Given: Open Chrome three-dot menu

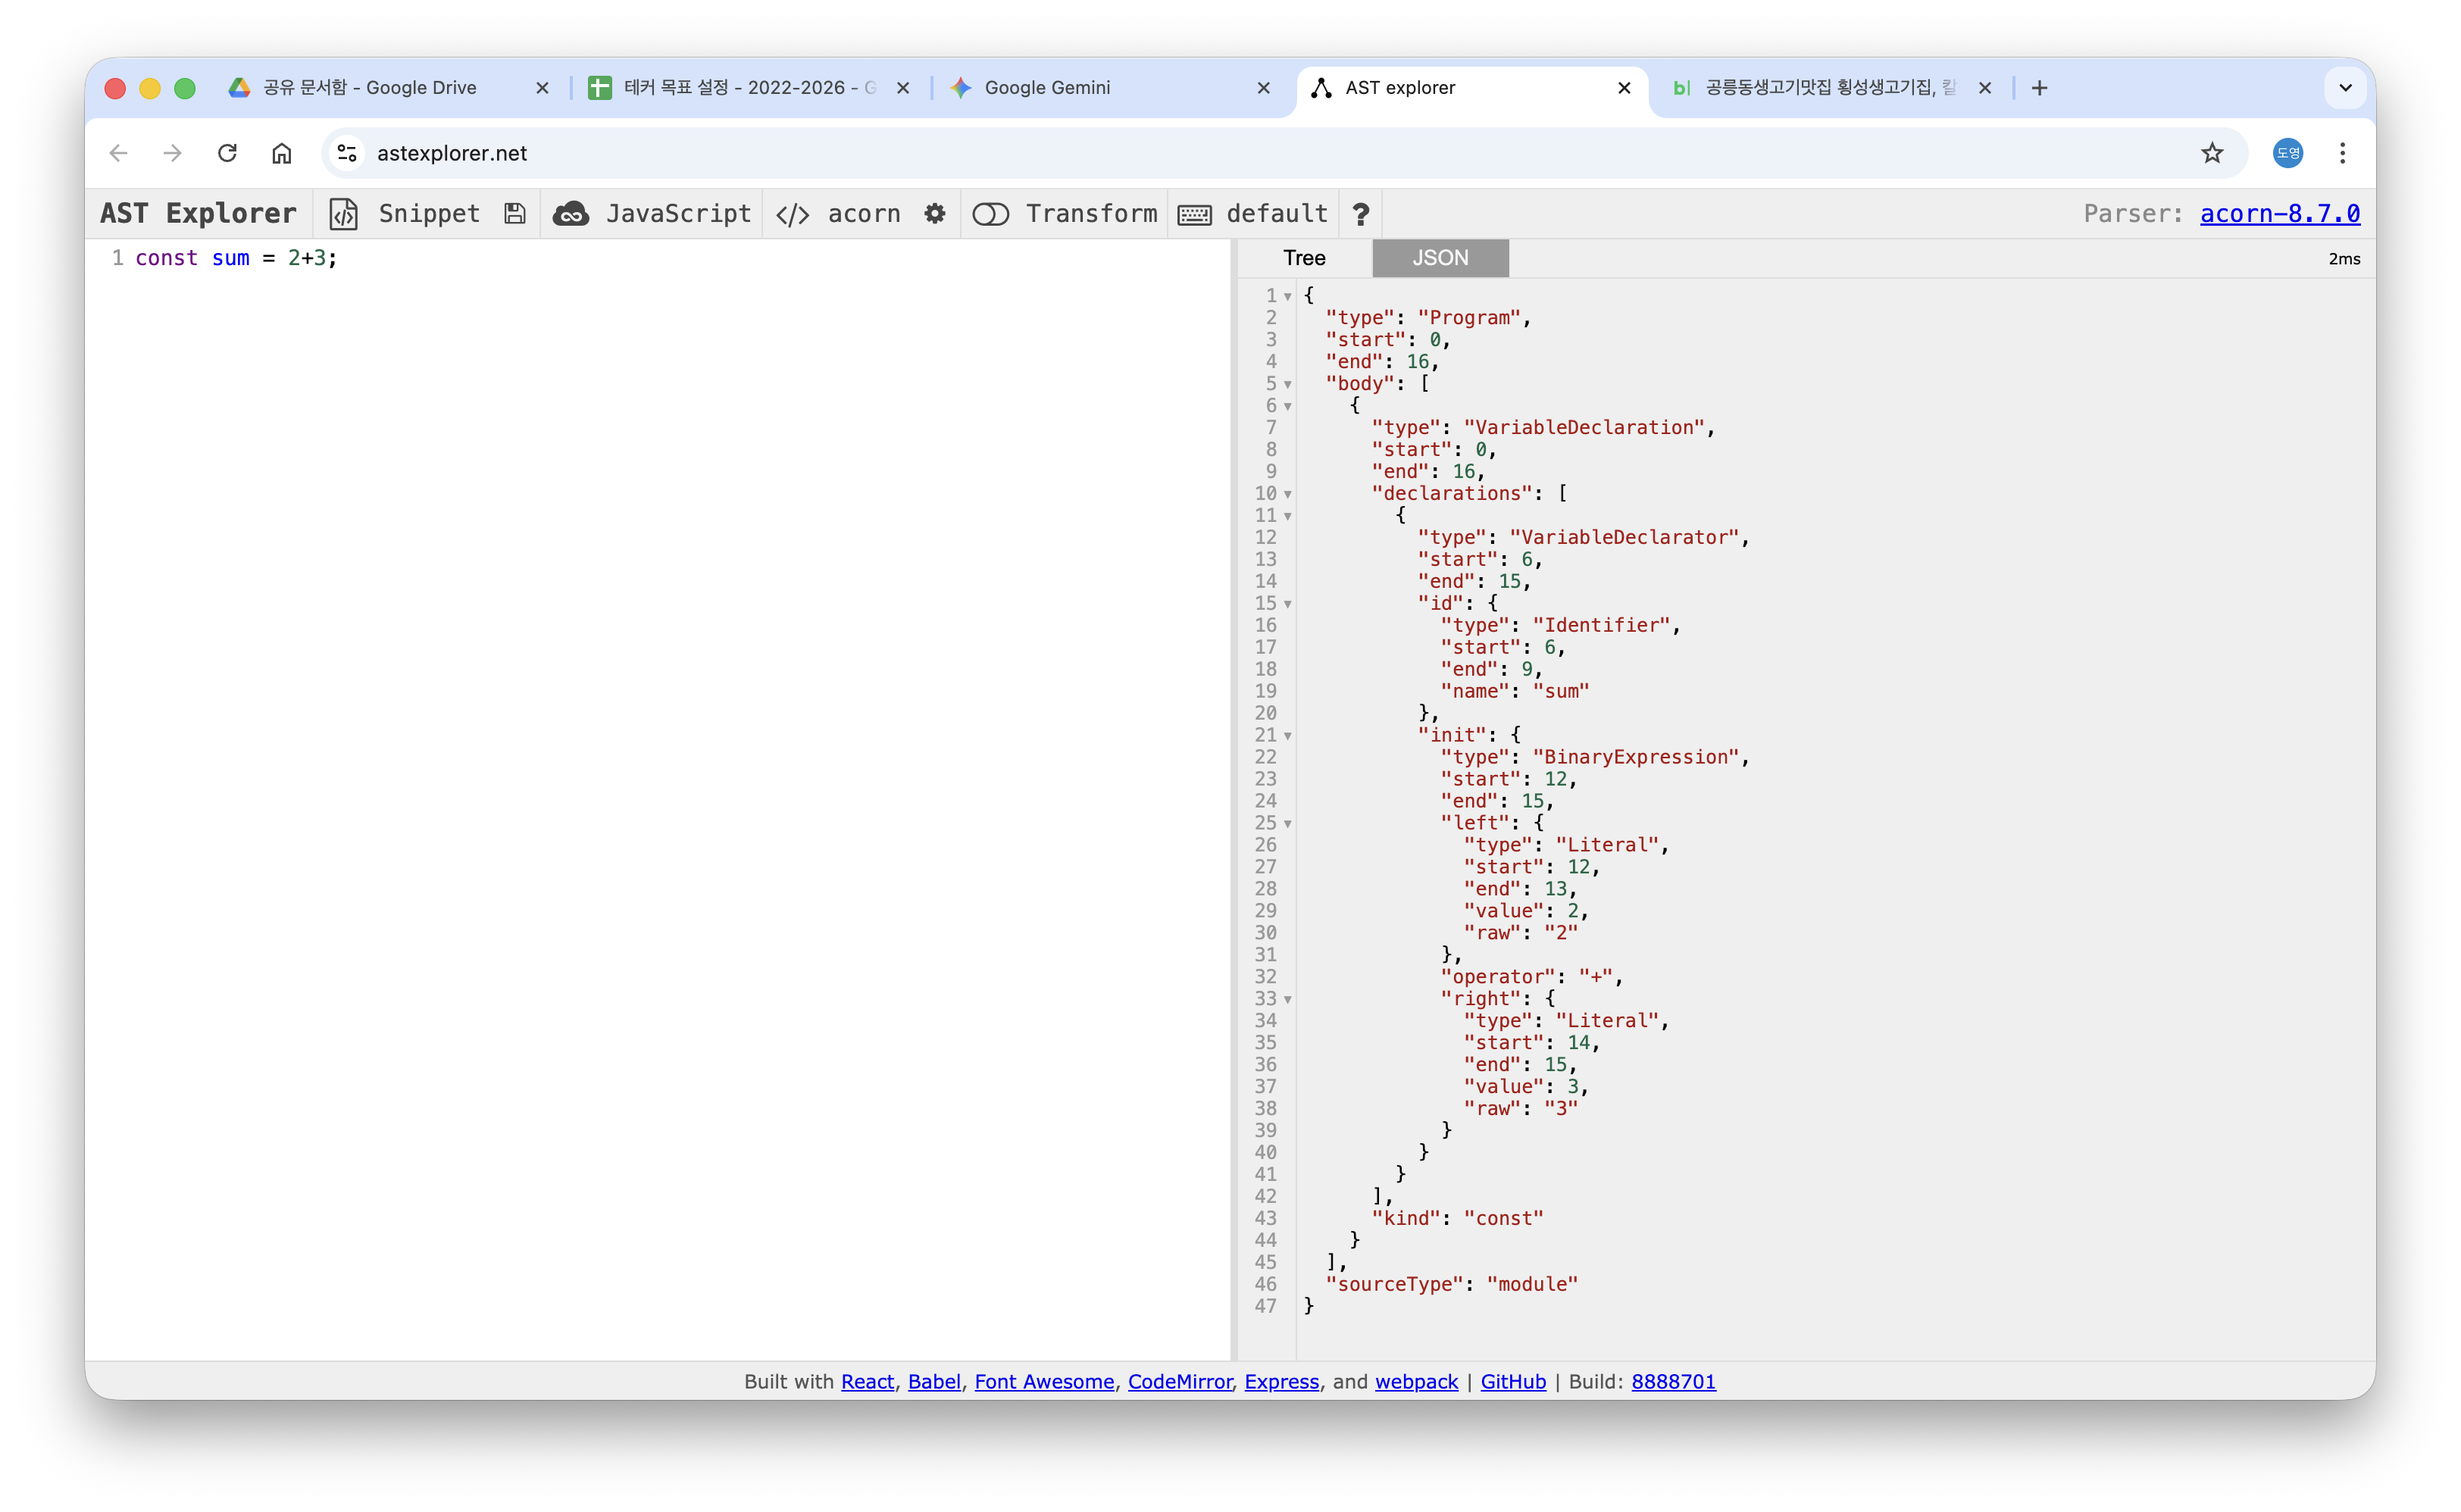Looking at the screenshot, I should pos(2342,153).
